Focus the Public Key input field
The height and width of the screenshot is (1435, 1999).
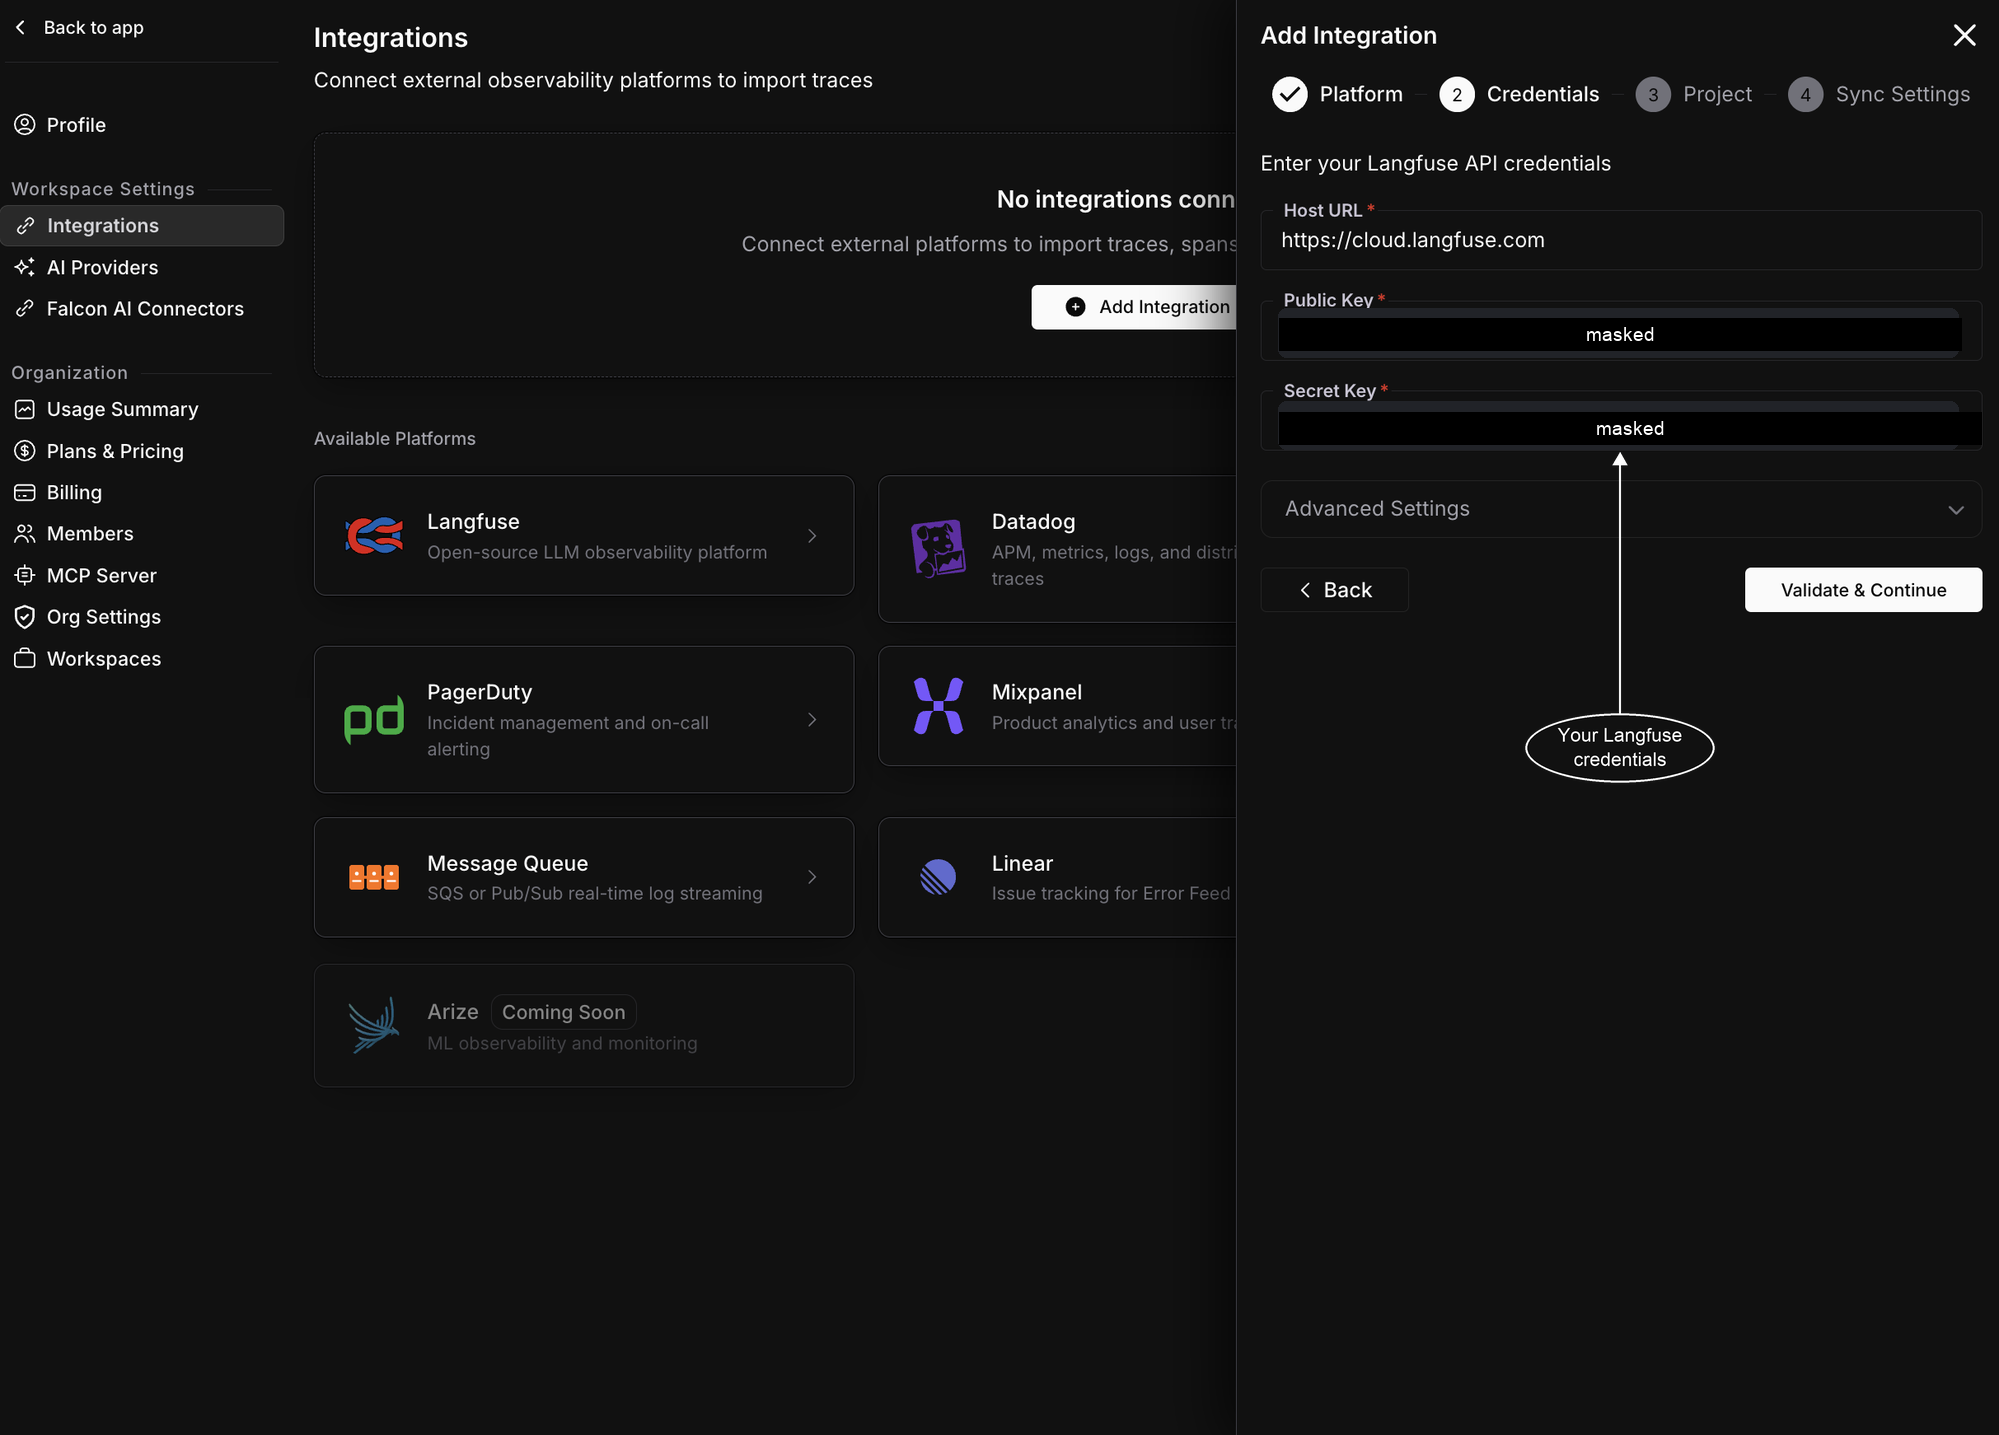(1621, 333)
